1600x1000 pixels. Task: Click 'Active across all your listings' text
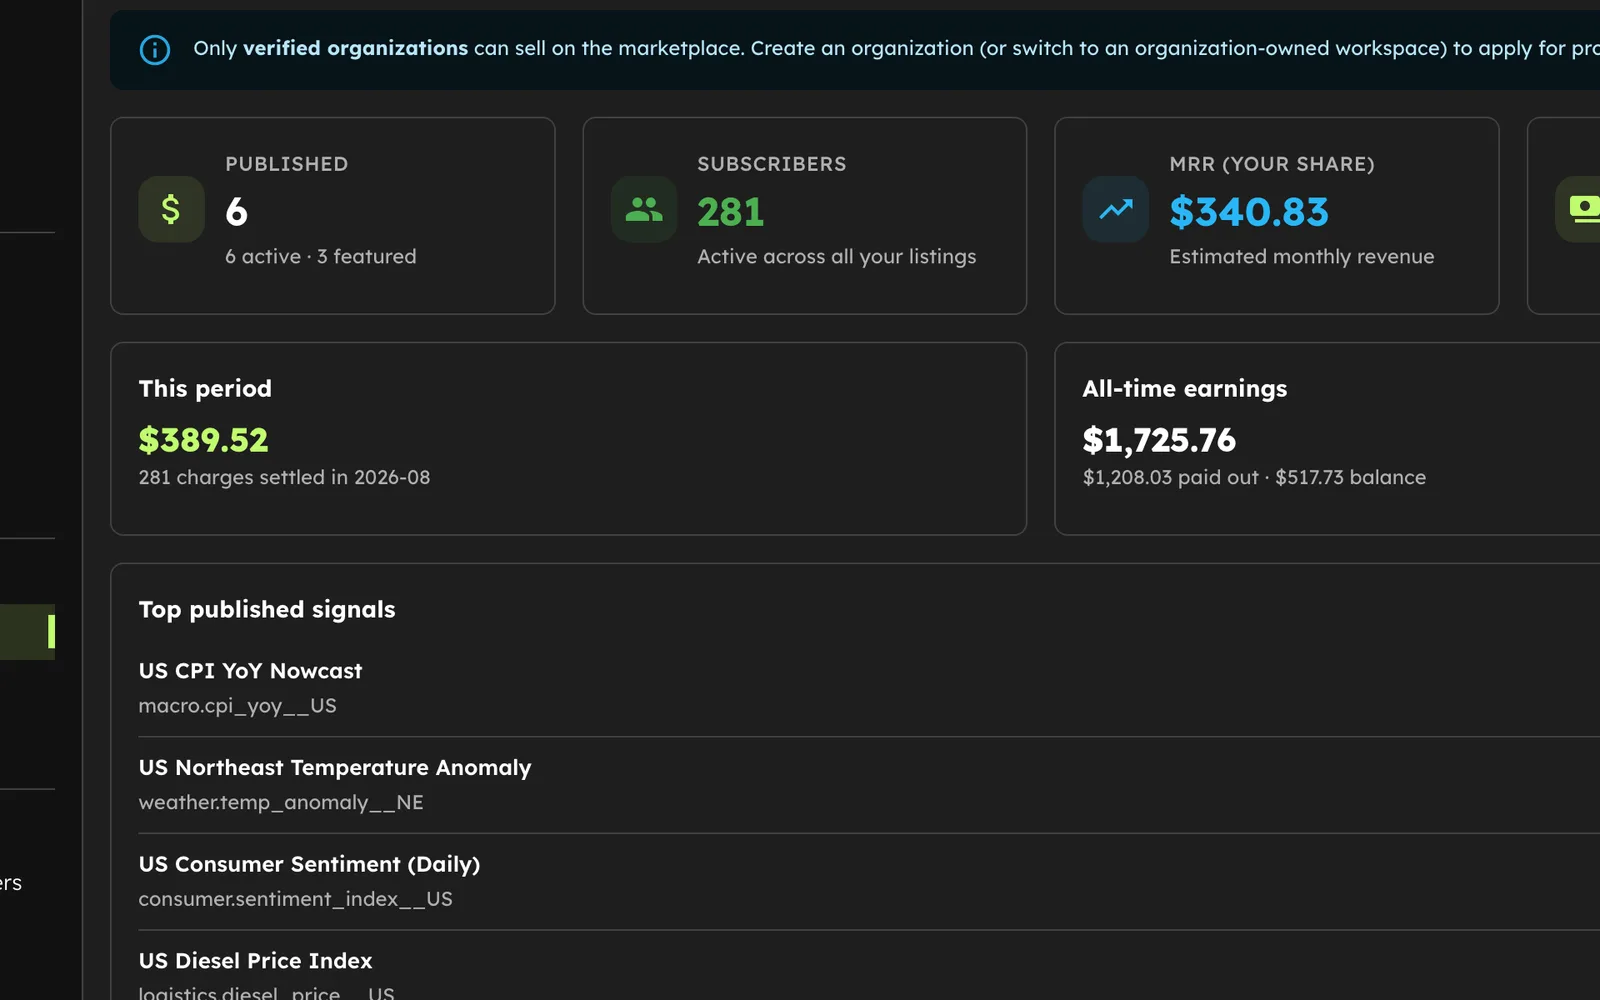(836, 257)
